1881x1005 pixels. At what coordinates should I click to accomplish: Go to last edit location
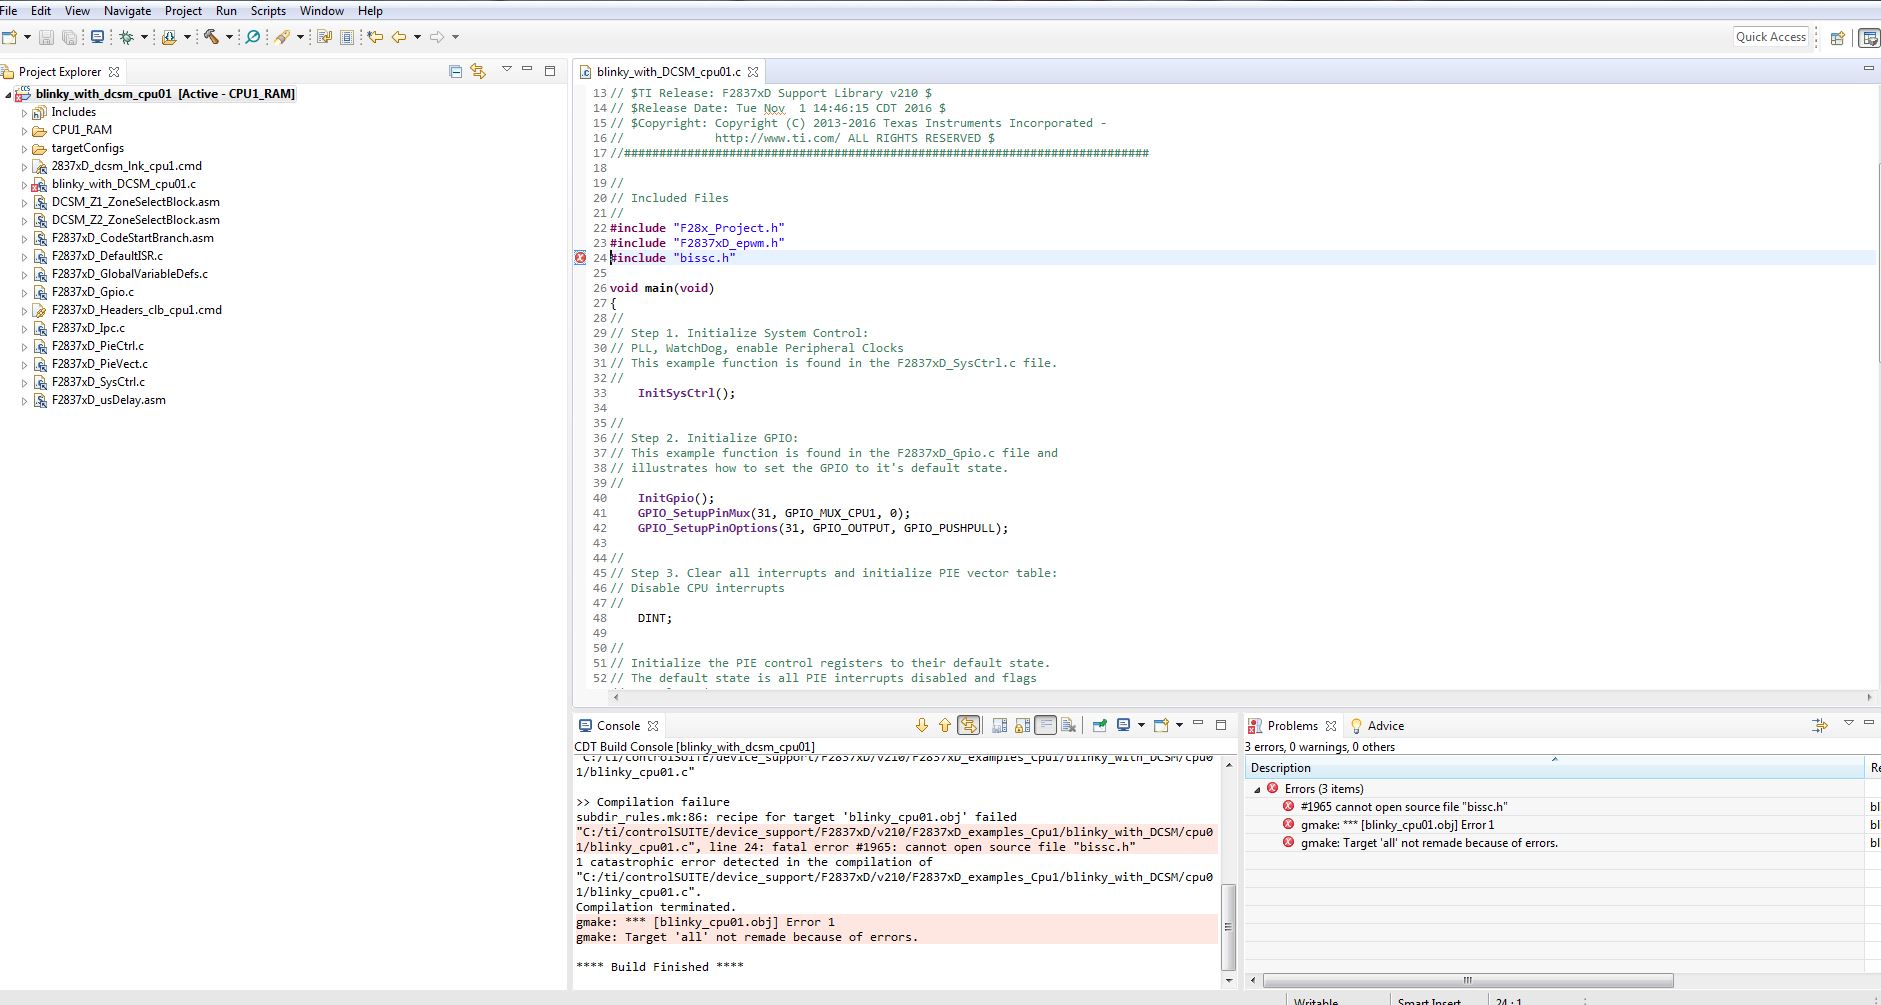click(x=375, y=37)
